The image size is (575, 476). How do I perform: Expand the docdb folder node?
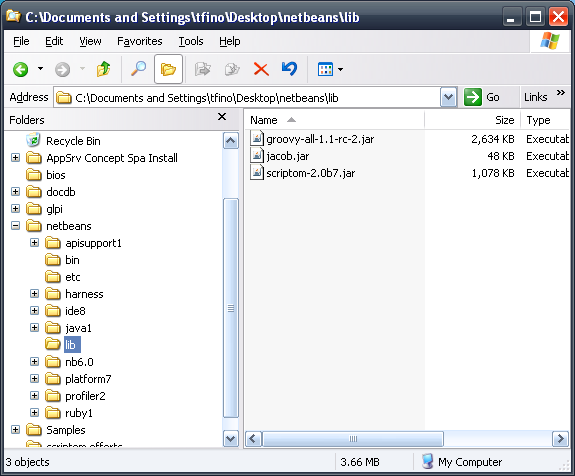click(15, 191)
